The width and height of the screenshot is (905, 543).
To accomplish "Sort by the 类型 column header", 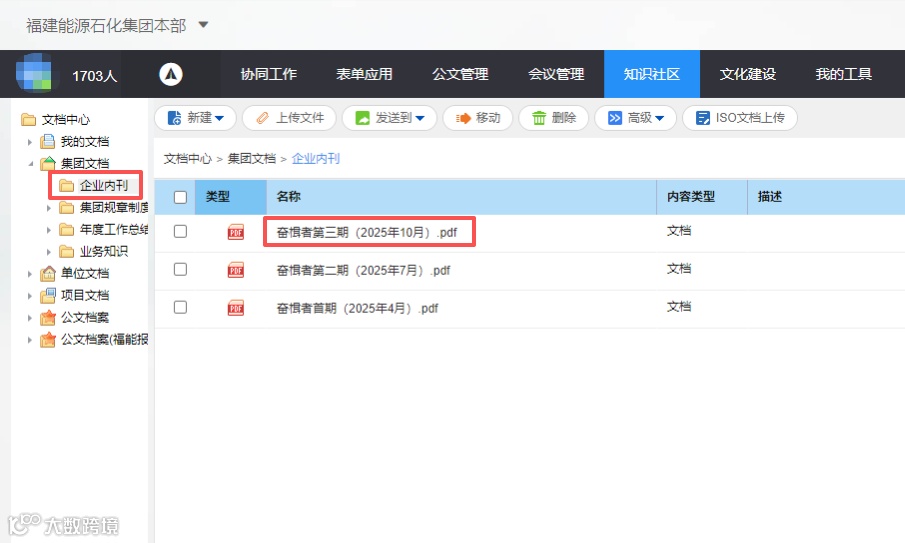I will coord(231,197).
